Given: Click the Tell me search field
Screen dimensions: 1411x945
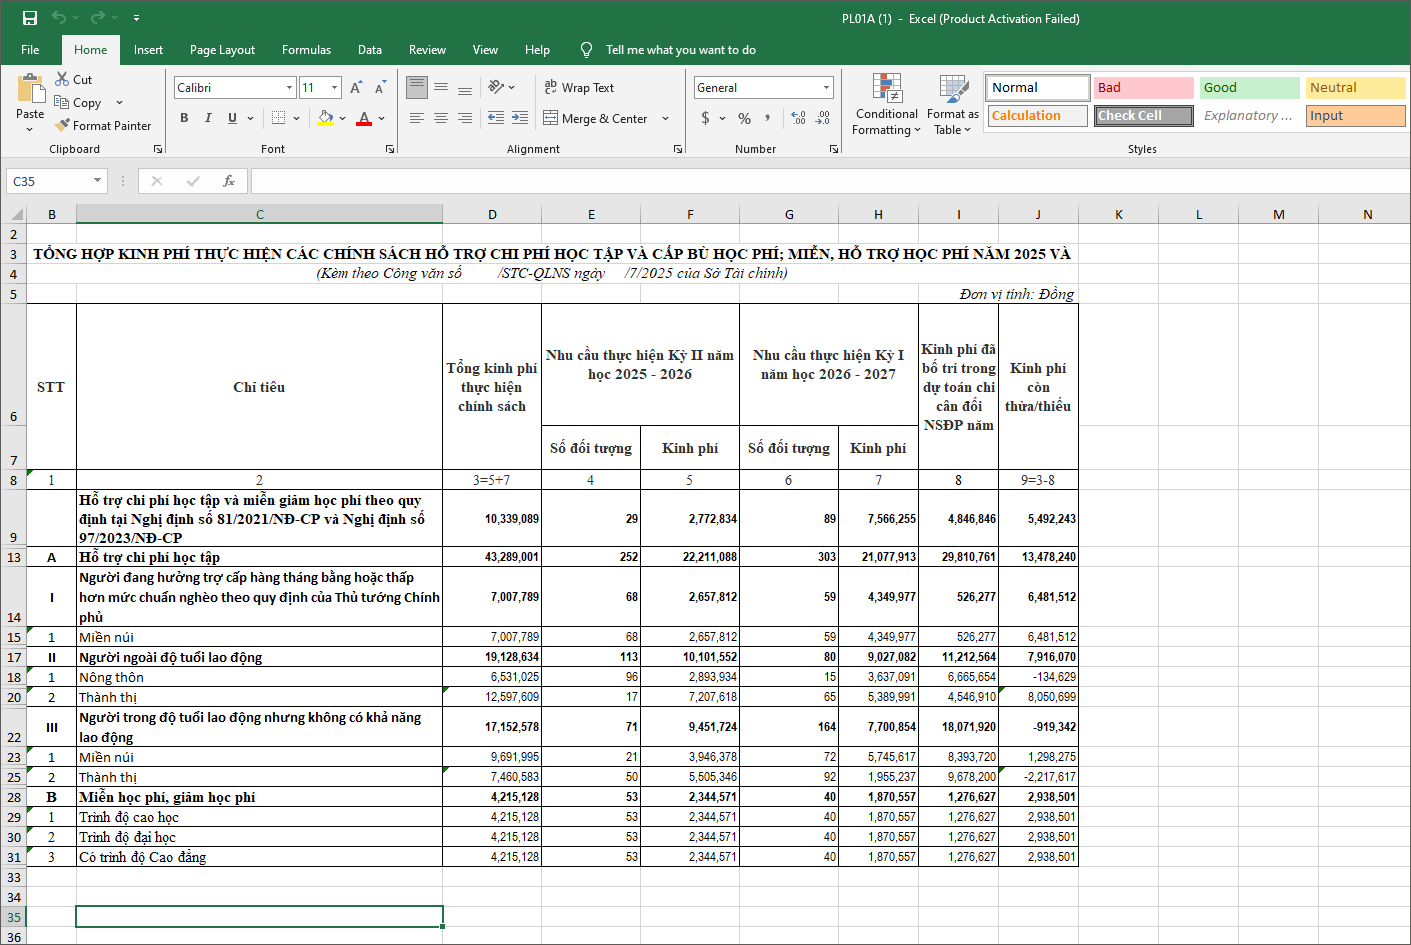Looking at the screenshot, I should pyautogui.click(x=680, y=50).
